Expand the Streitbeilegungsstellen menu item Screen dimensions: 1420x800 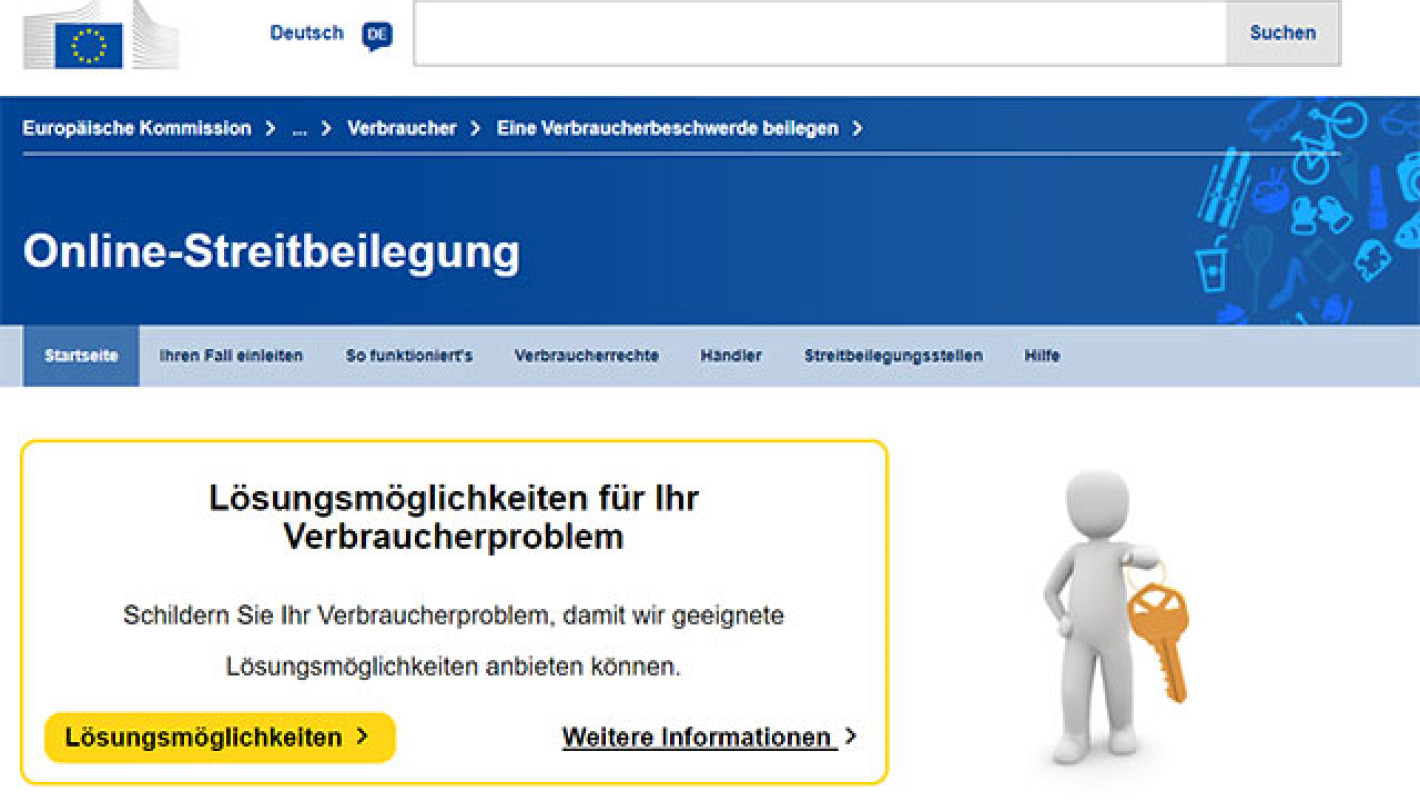(895, 355)
